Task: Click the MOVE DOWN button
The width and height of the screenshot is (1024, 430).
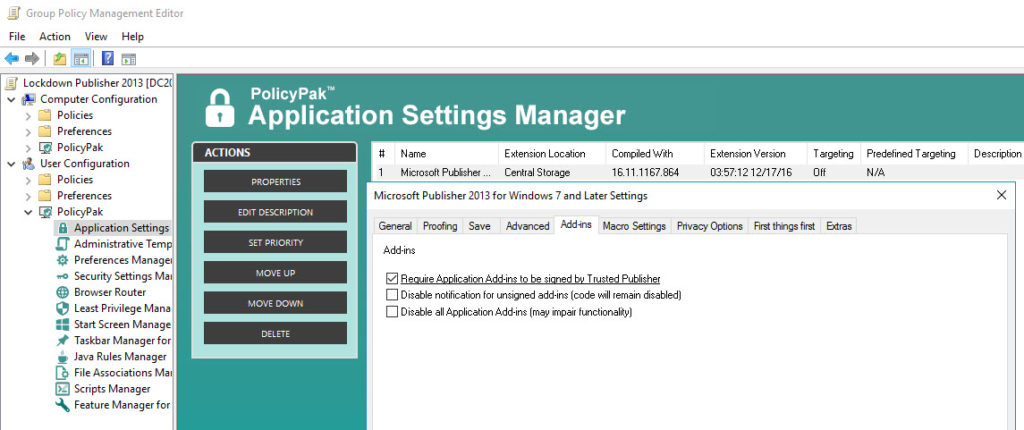Action: pos(275,303)
